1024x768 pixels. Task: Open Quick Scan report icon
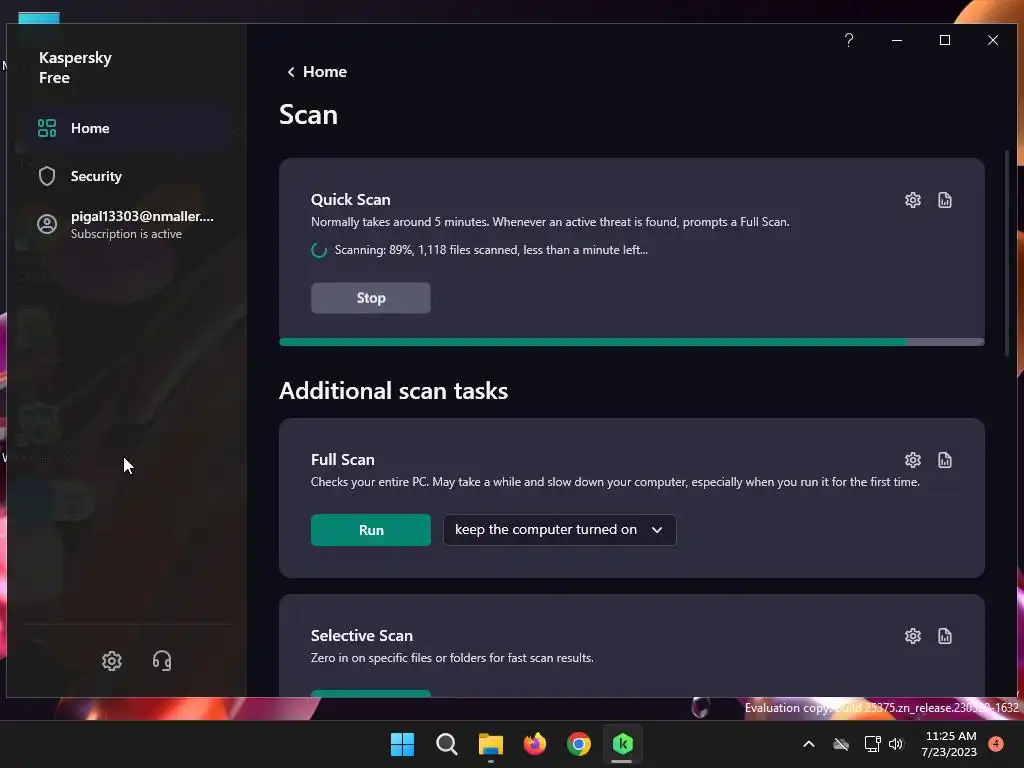coord(944,200)
